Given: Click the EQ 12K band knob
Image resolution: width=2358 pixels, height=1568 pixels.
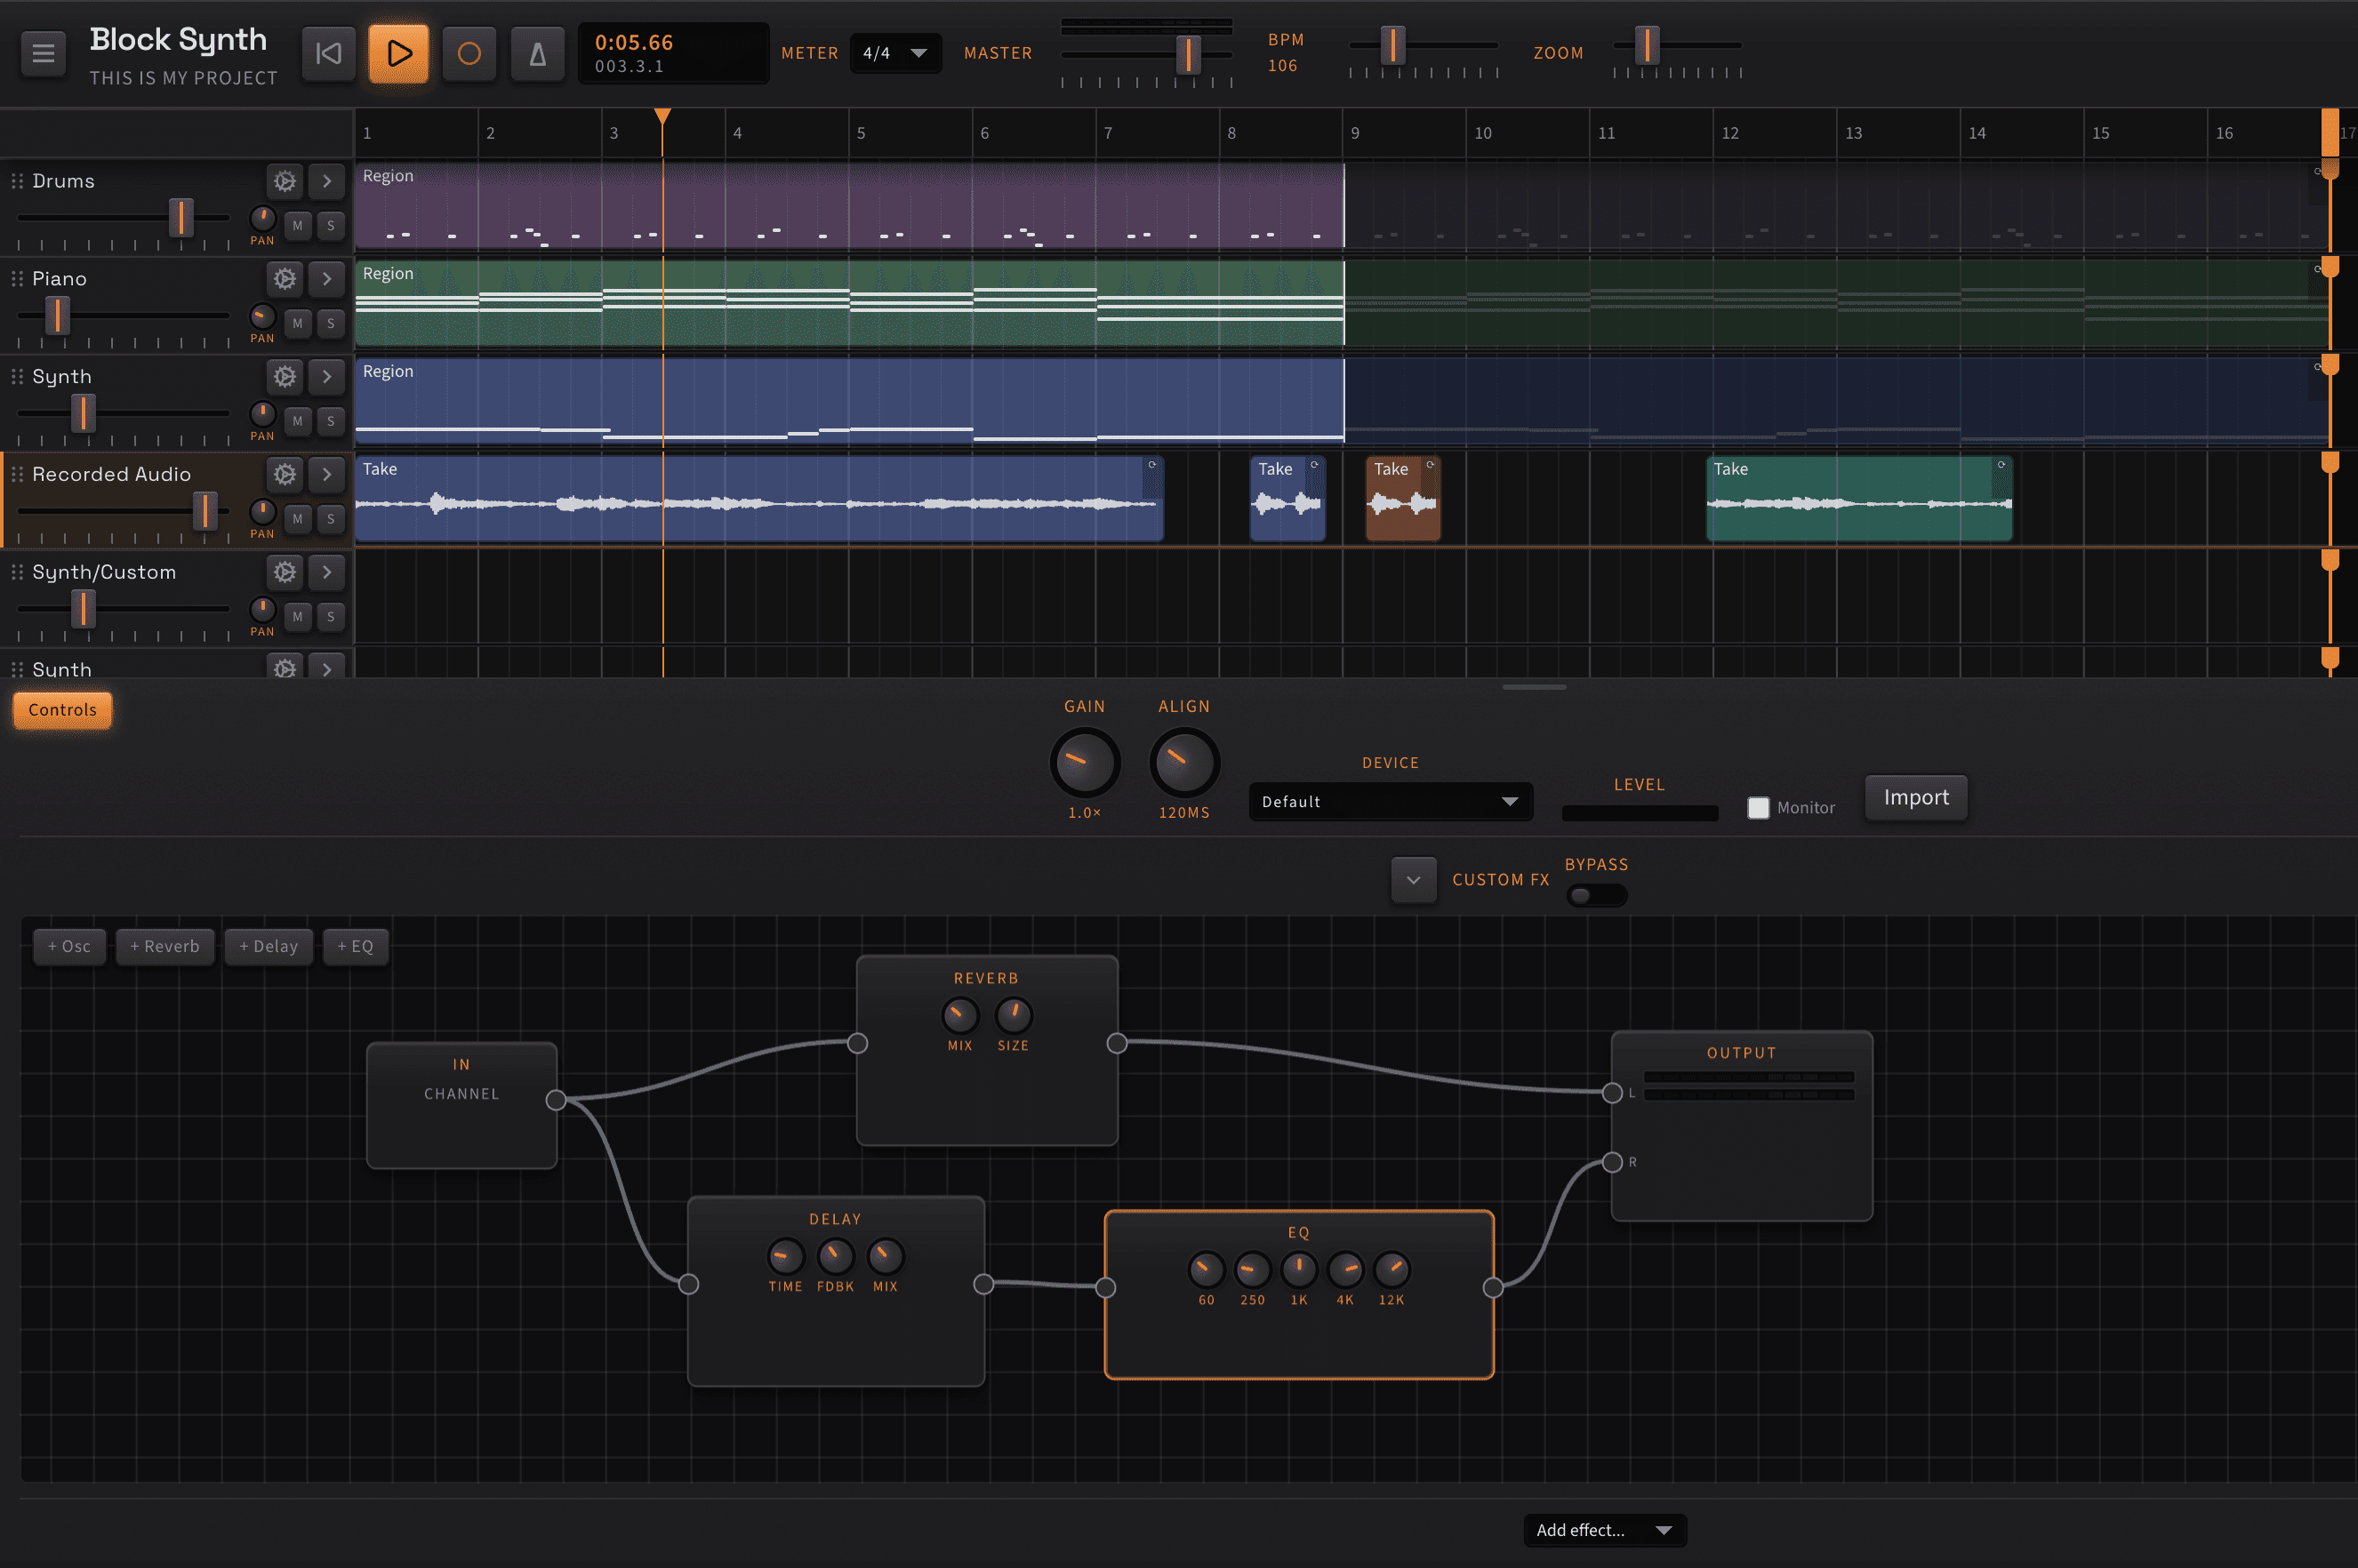Looking at the screenshot, I should tap(1392, 1270).
